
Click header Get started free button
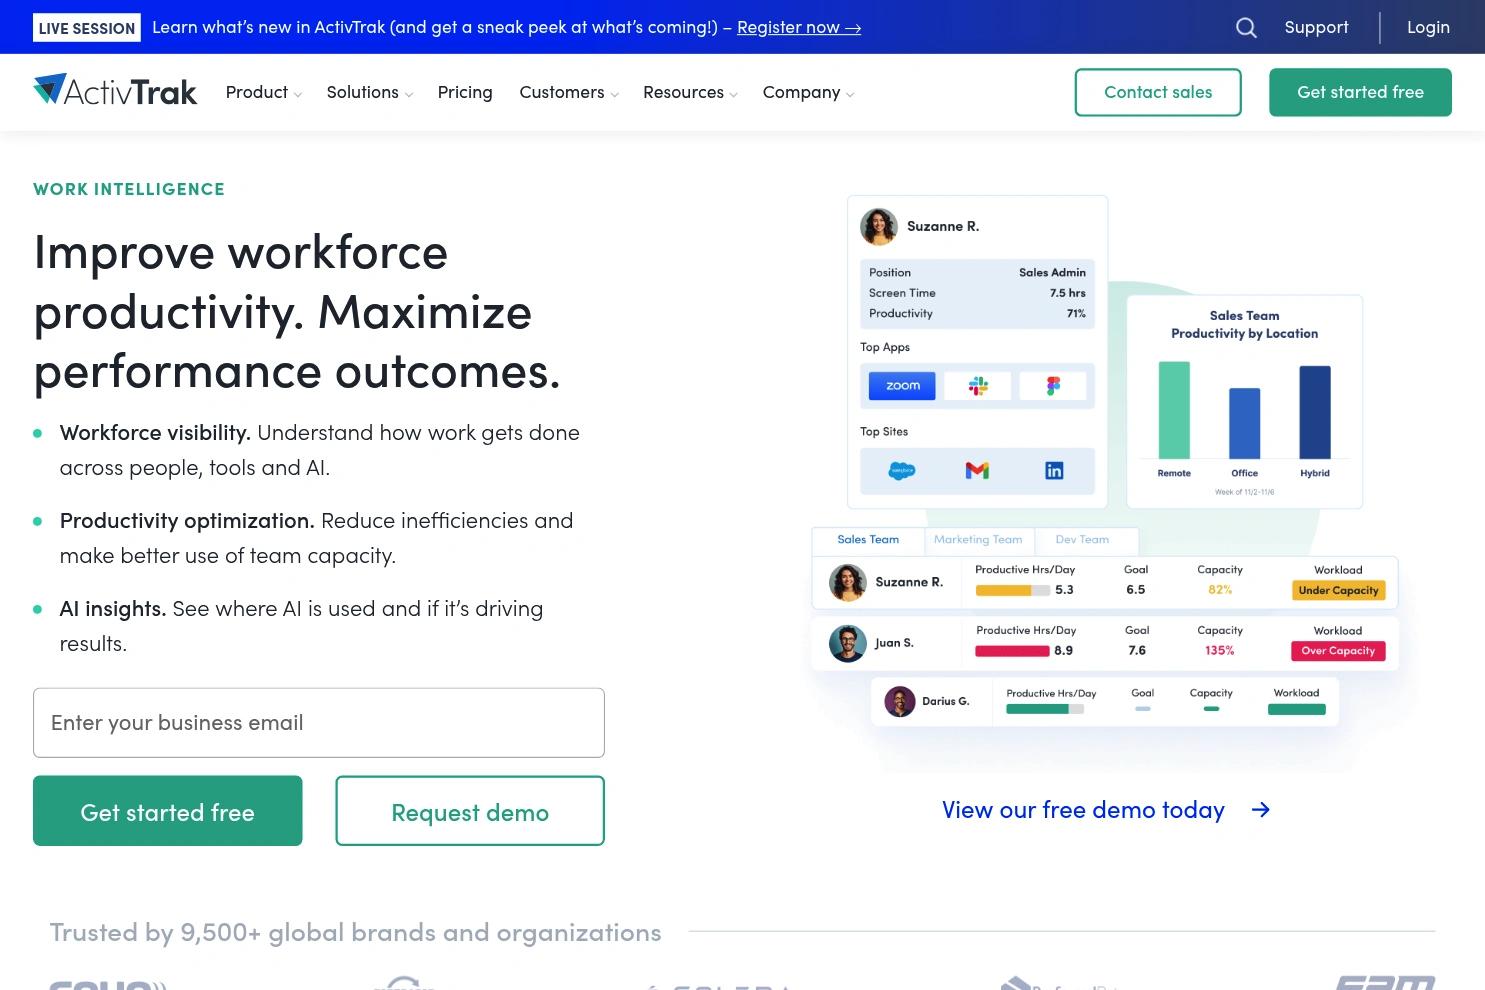[1360, 92]
